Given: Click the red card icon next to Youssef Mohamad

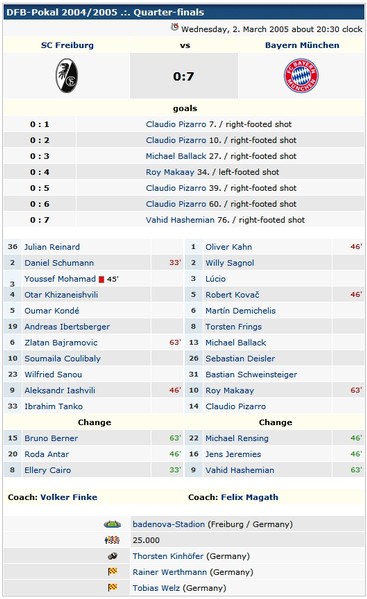Looking at the screenshot, I should [x=101, y=280].
